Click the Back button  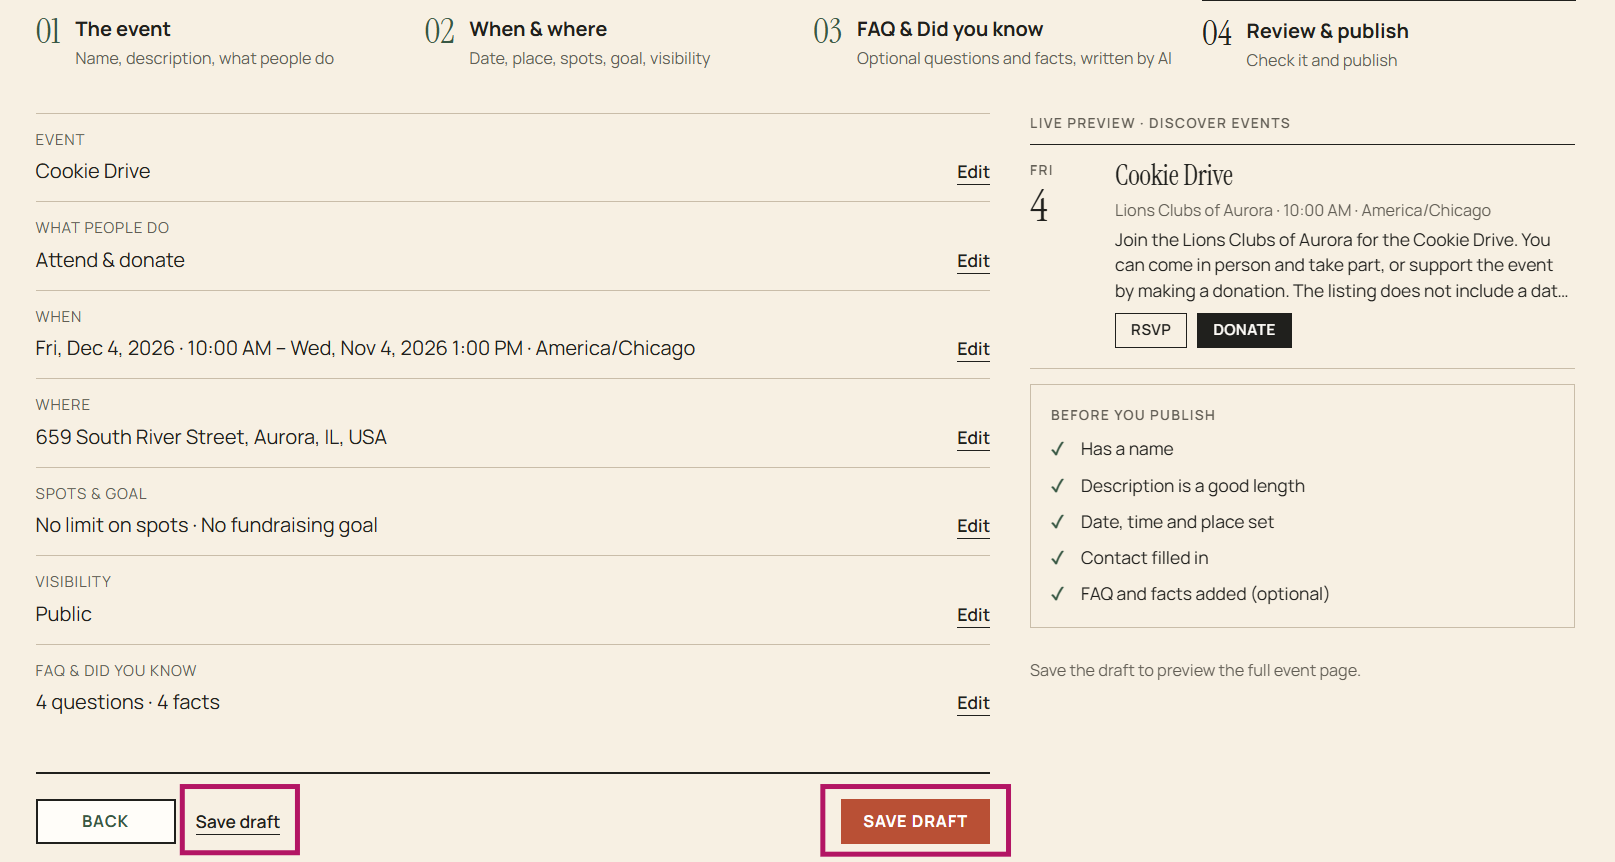tap(106, 821)
